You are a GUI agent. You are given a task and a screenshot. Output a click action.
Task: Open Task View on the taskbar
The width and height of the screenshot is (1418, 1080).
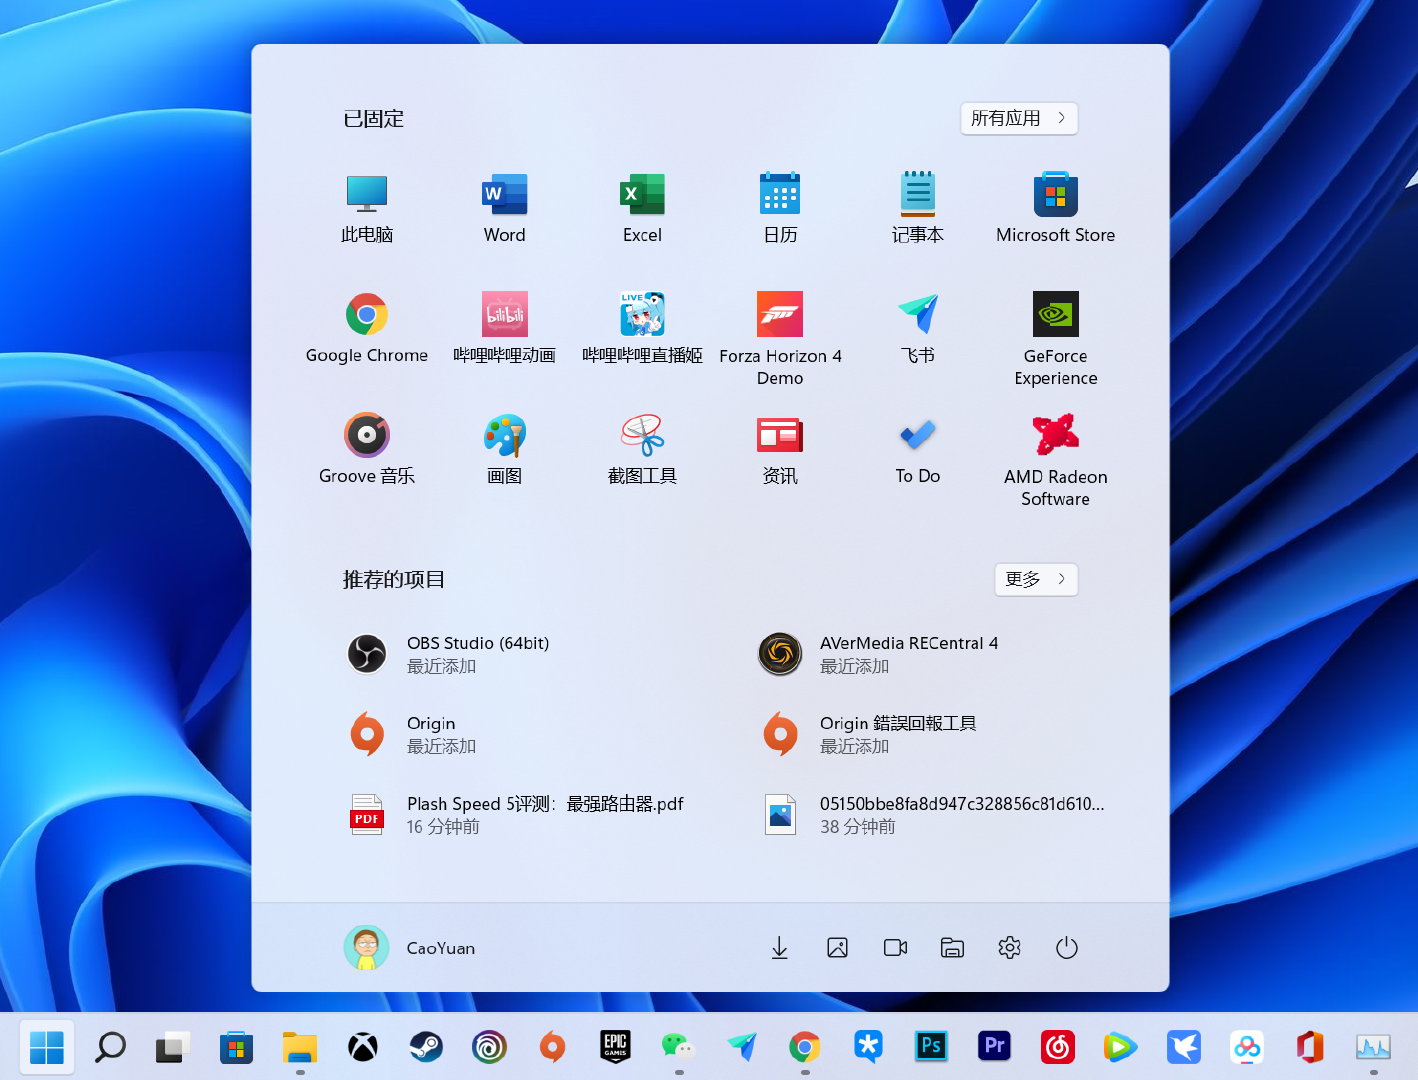[173, 1047]
